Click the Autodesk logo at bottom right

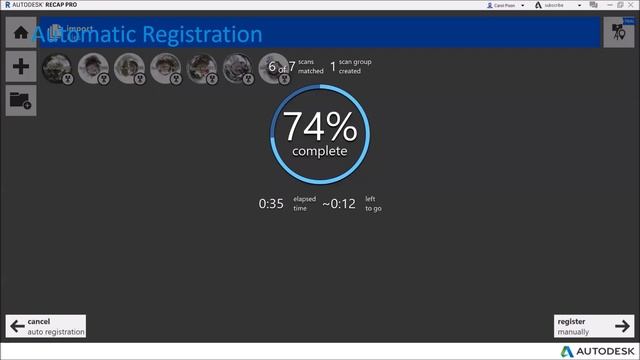click(x=598, y=351)
